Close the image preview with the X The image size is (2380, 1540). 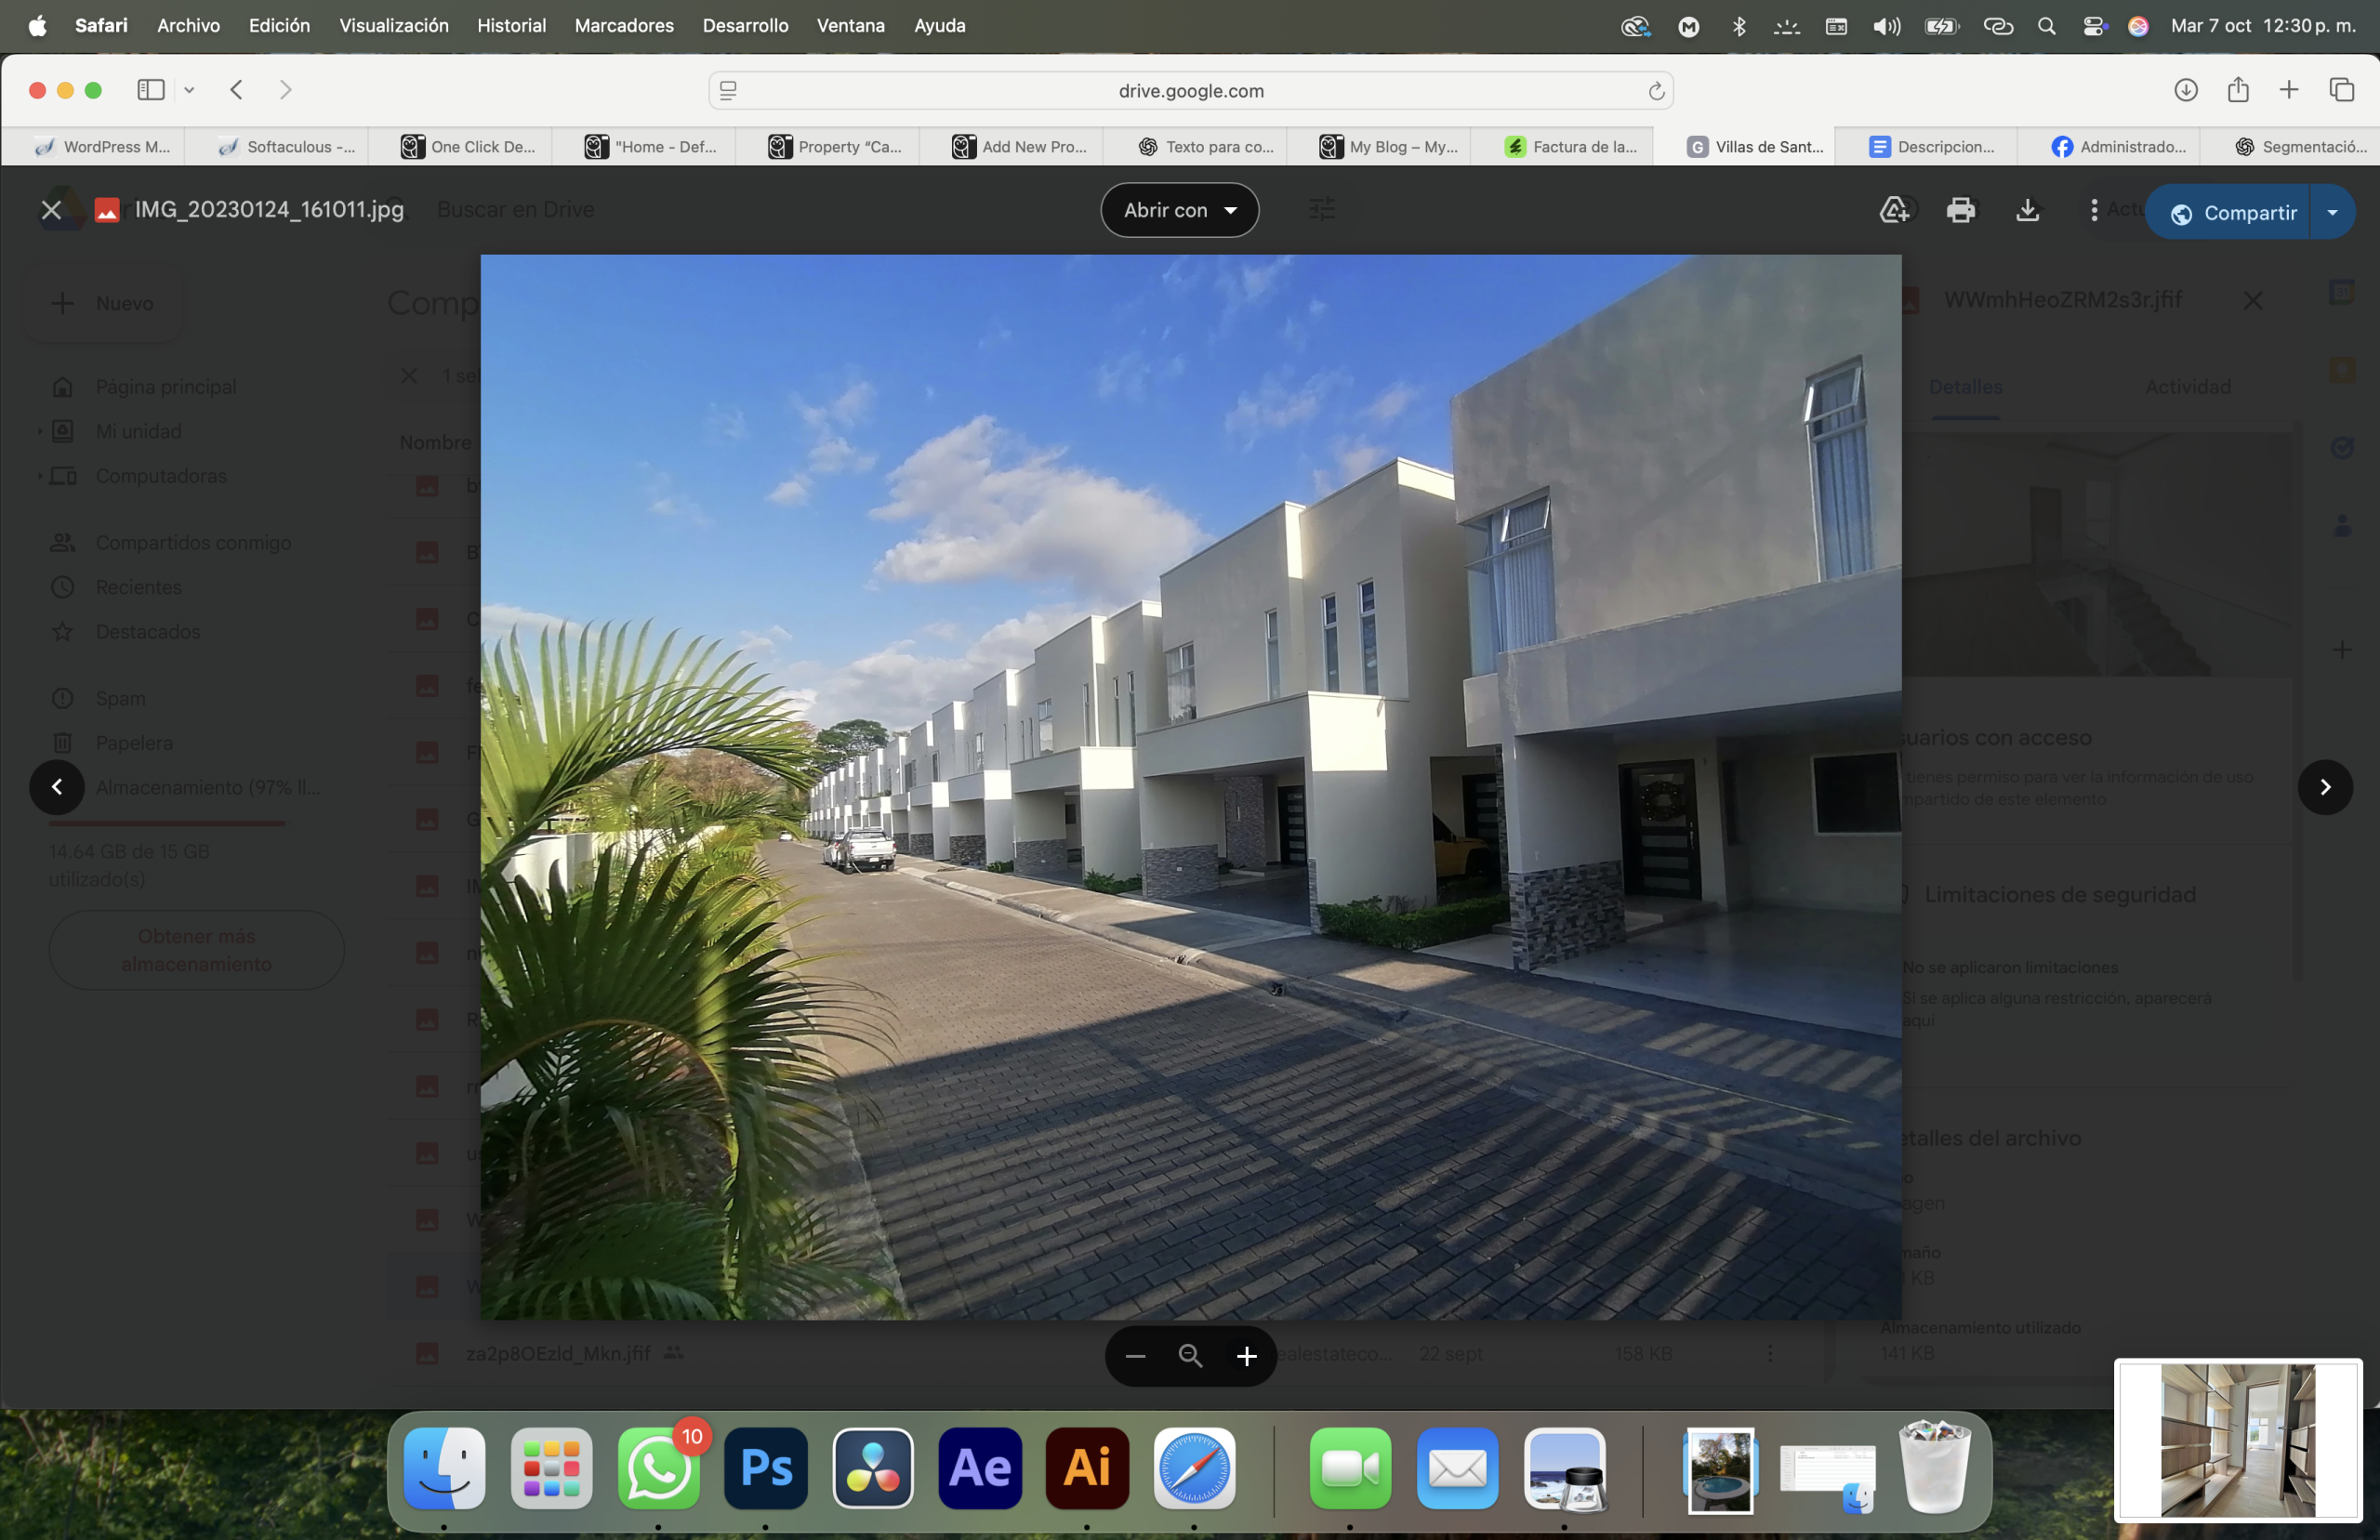(51, 210)
